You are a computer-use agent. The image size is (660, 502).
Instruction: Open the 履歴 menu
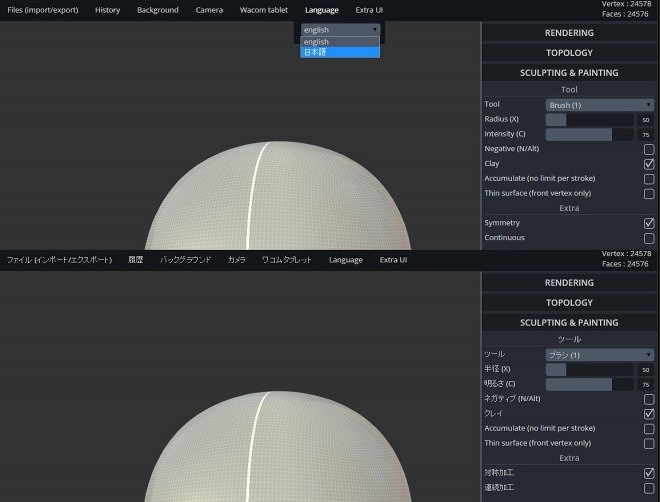(x=136, y=260)
